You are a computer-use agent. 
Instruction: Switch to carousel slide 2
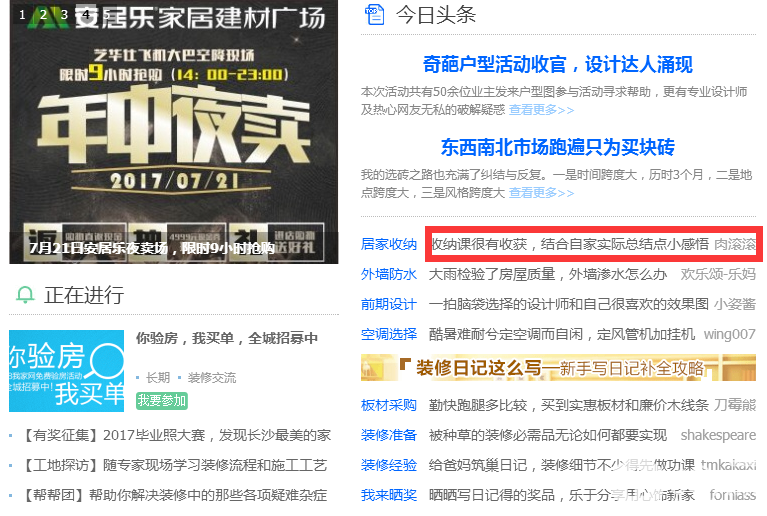click(x=43, y=15)
